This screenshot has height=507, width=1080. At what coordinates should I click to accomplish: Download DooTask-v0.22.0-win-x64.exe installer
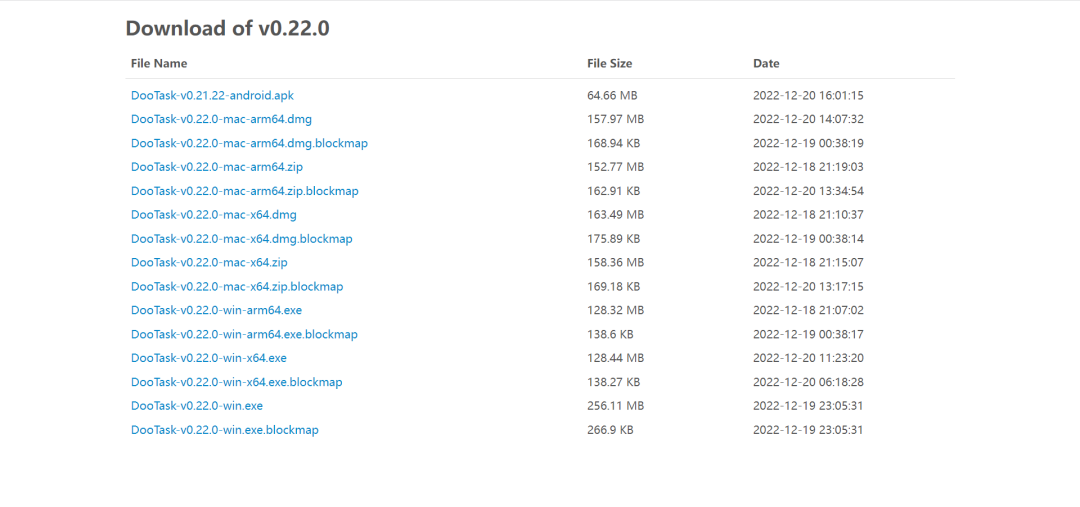(208, 358)
